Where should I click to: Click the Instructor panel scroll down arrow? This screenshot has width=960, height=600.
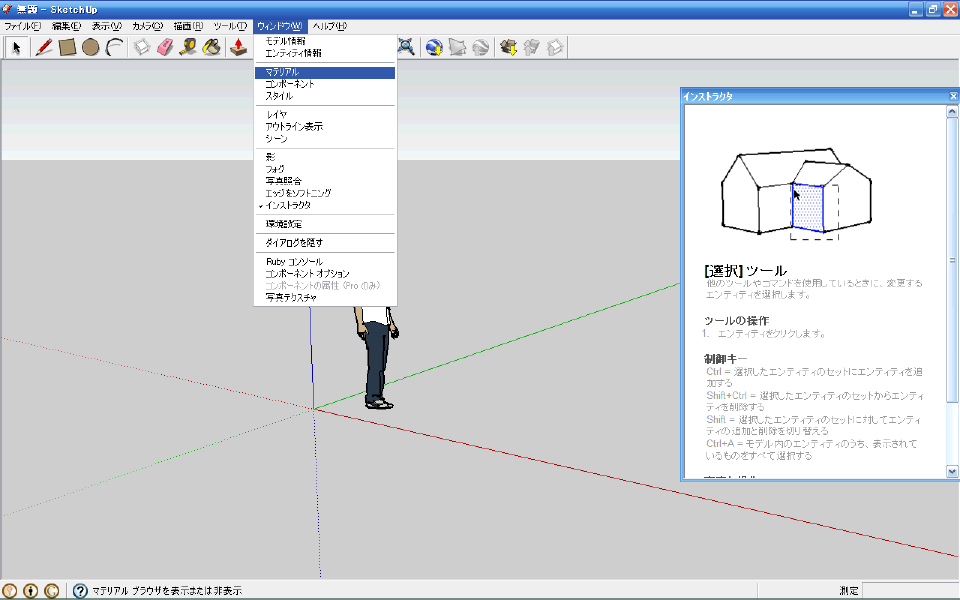(x=952, y=471)
